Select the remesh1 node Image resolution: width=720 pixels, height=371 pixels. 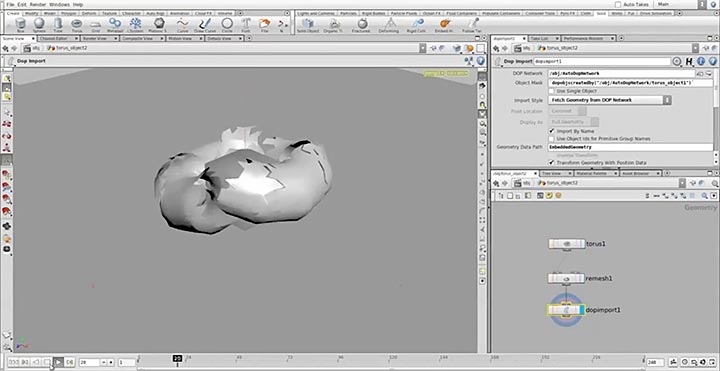[x=566, y=278]
